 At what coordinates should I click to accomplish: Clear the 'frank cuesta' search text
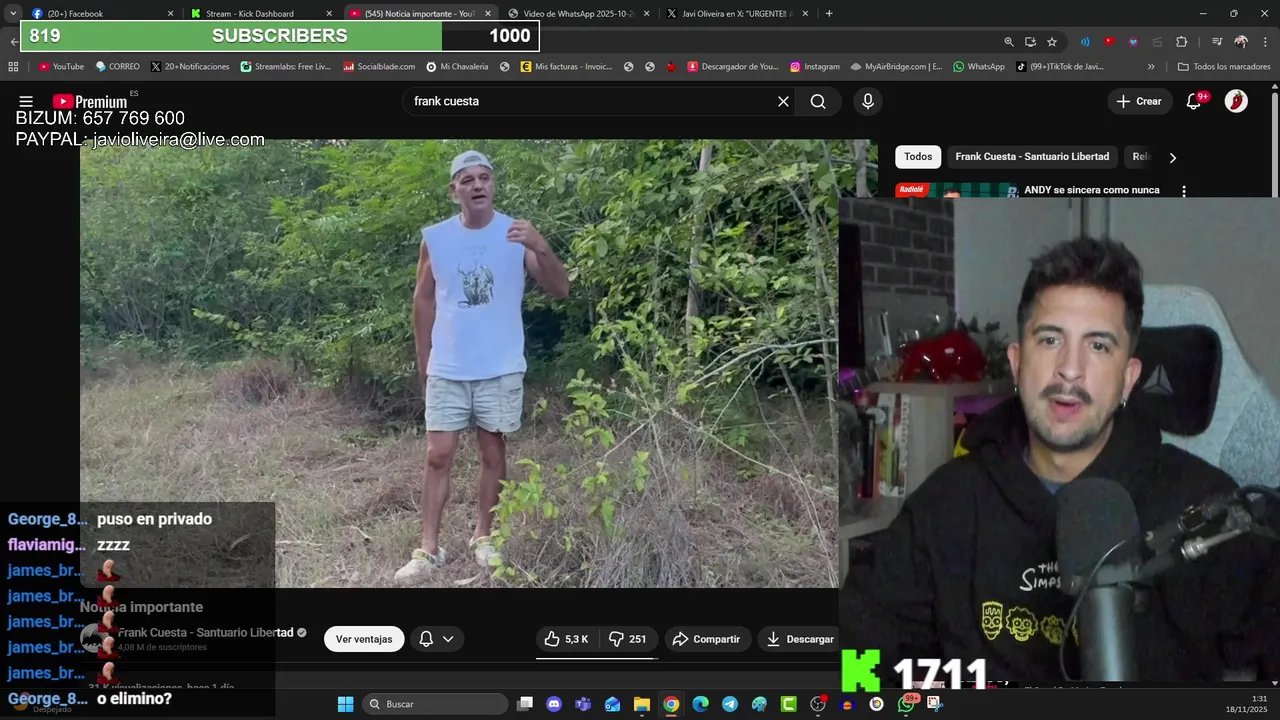click(x=783, y=101)
